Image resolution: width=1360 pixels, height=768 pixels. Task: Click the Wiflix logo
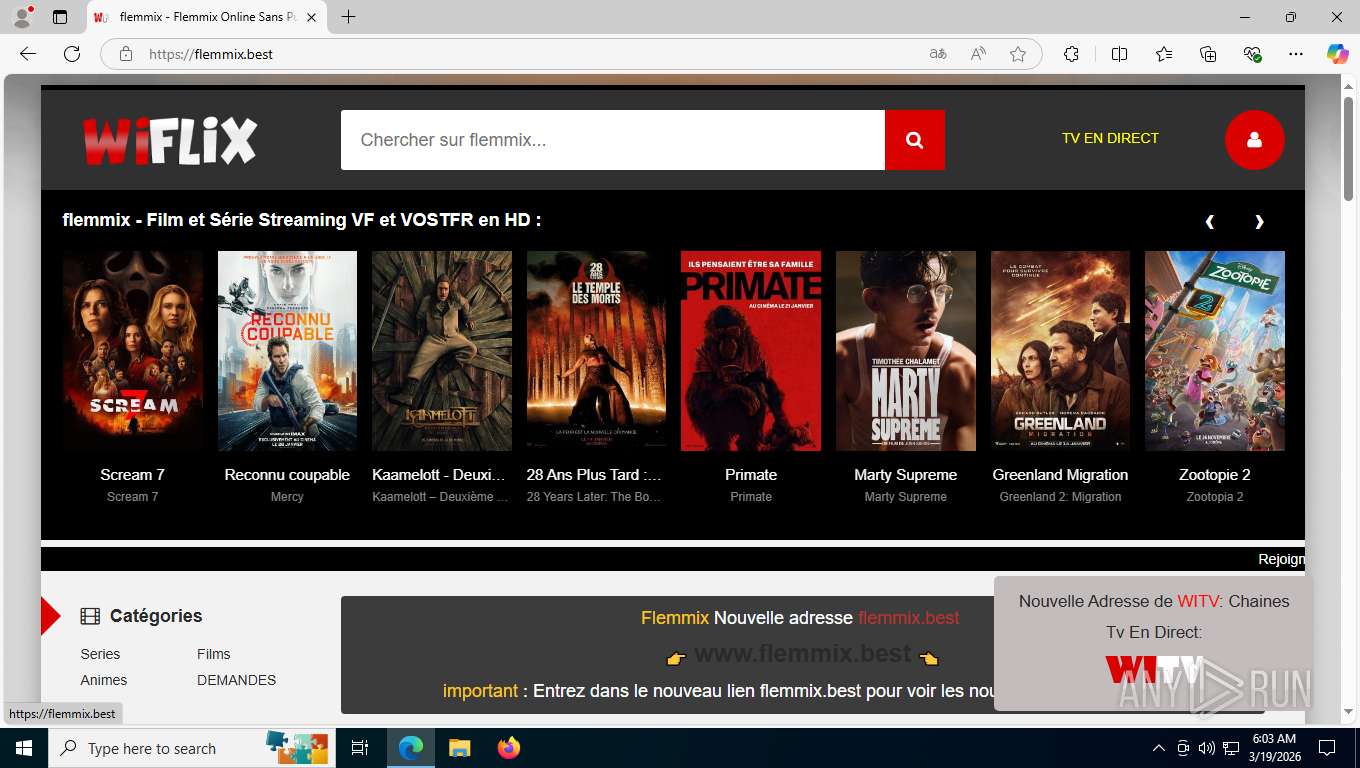[x=170, y=140]
